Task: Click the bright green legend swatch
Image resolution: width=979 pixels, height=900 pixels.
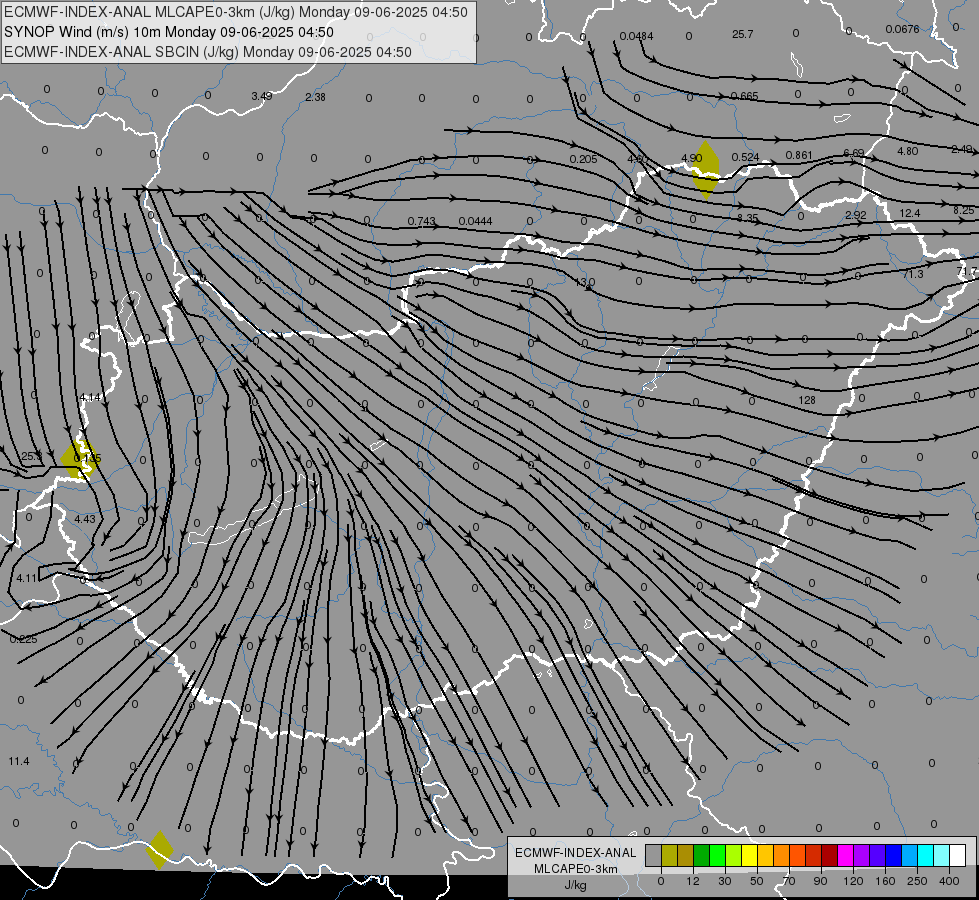Action: [717, 856]
